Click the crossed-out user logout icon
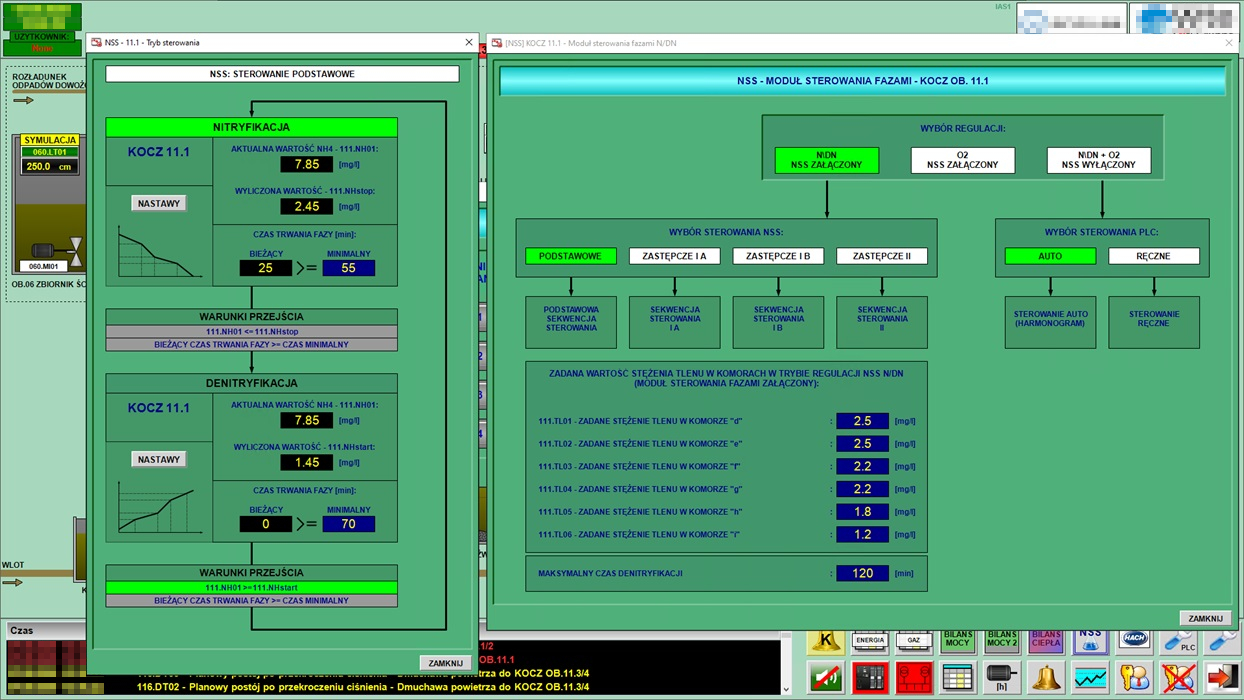Image resolution: width=1244 pixels, height=700 pixels. [x=1178, y=677]
